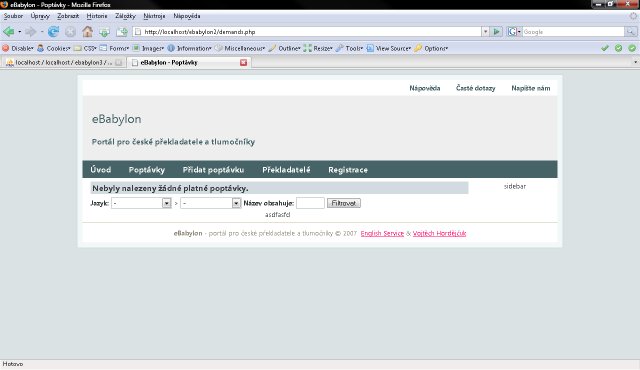This screenshot has width=640, height=370.
Task: Open the Information developer toolbar menu
Action: point(189,48)
